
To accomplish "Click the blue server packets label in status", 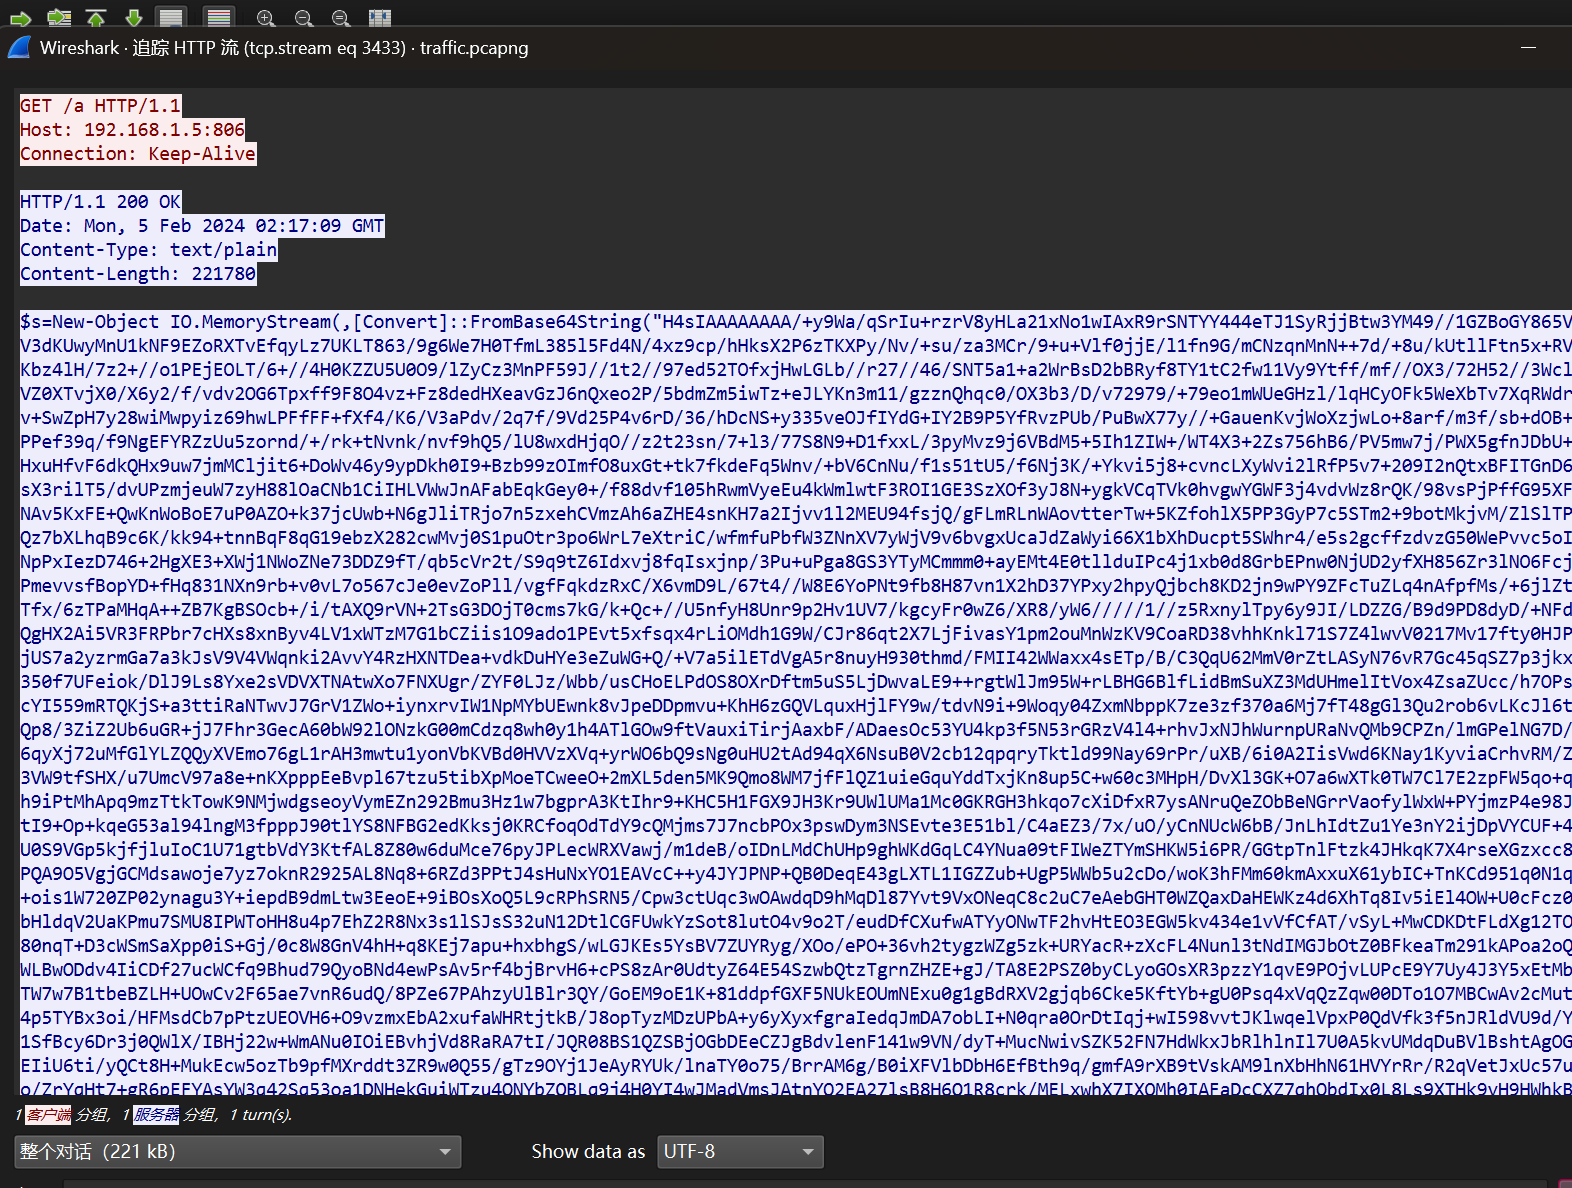I will pos(156,1114).
